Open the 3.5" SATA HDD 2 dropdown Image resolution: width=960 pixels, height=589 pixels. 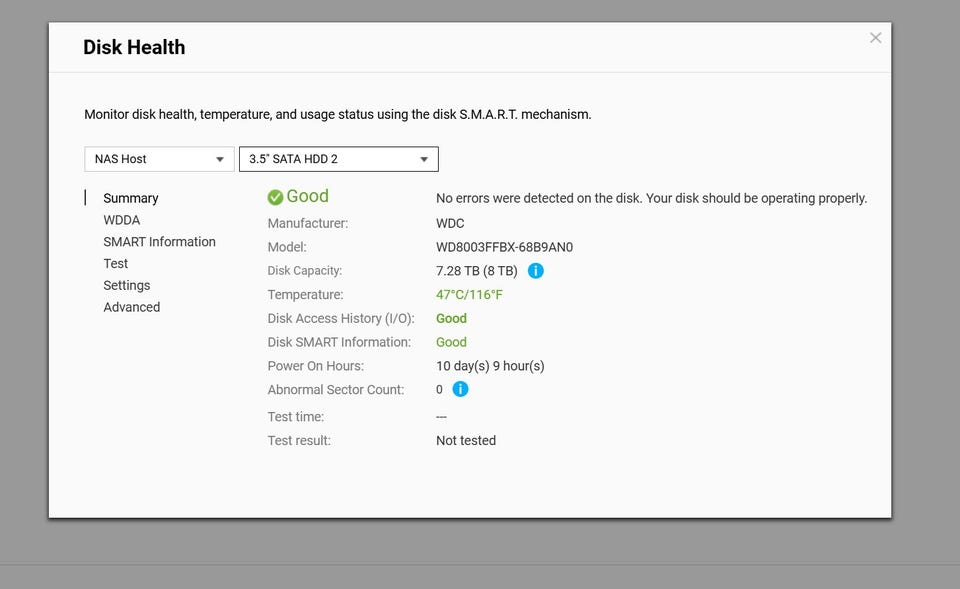coord(339,159)
